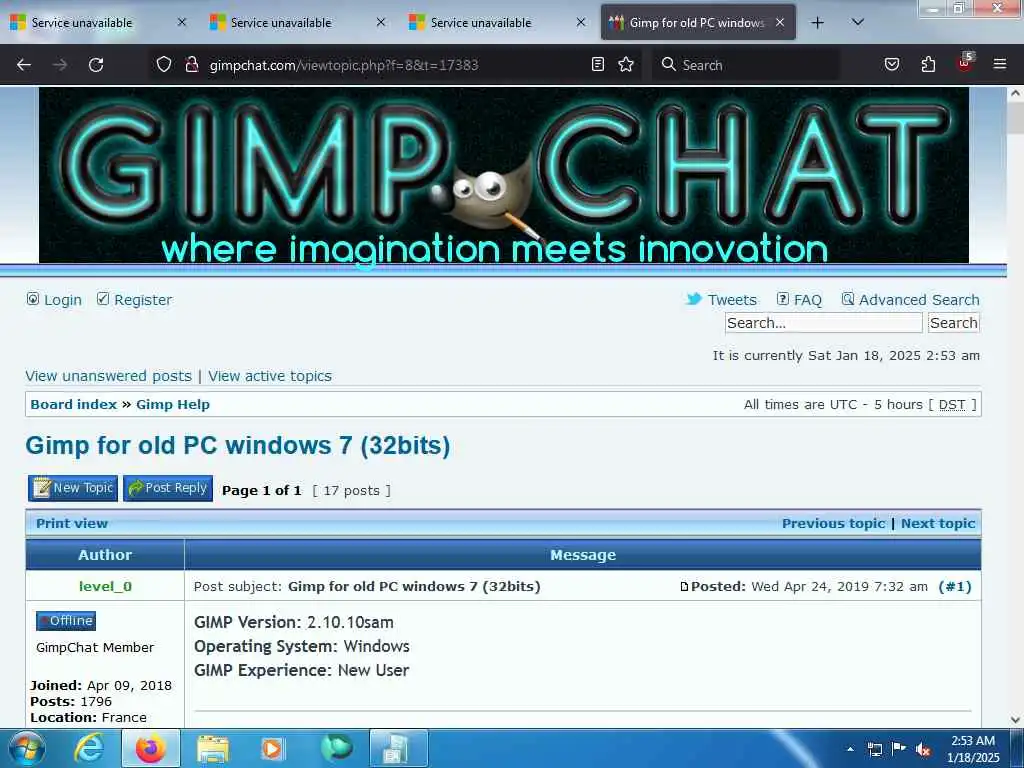
Task: Toggle reader view icon in address bar
Action: point(598,64)
